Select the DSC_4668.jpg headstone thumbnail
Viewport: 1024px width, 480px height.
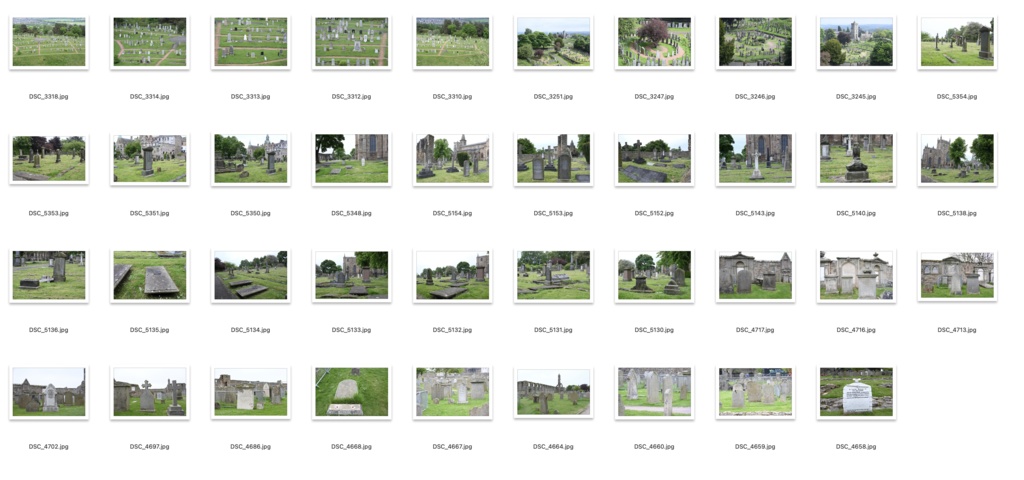click(x=351, y=392)
